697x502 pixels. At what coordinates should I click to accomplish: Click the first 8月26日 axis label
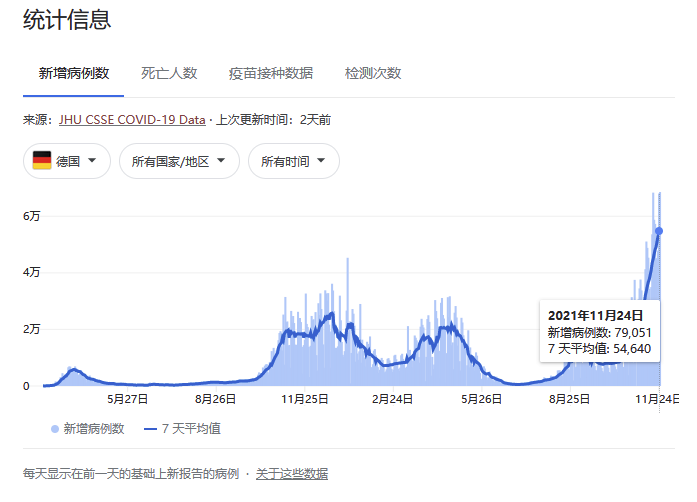pyautogui.click(x=215, y=399)
